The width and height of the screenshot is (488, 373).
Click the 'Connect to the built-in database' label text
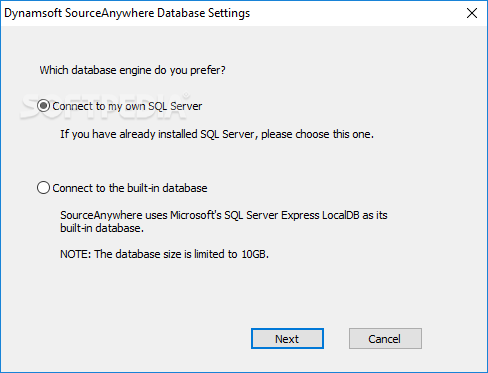point(130,188)
